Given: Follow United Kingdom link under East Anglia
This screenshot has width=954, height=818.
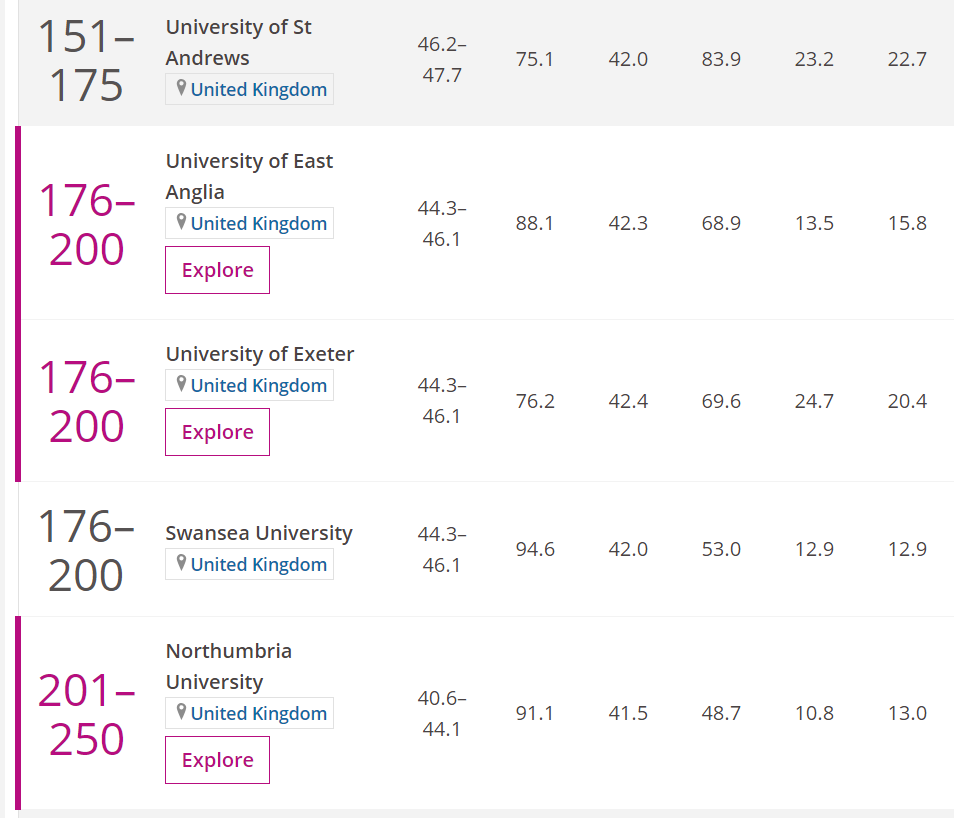Looking at the screenshot, I should [x=259, y=223].
